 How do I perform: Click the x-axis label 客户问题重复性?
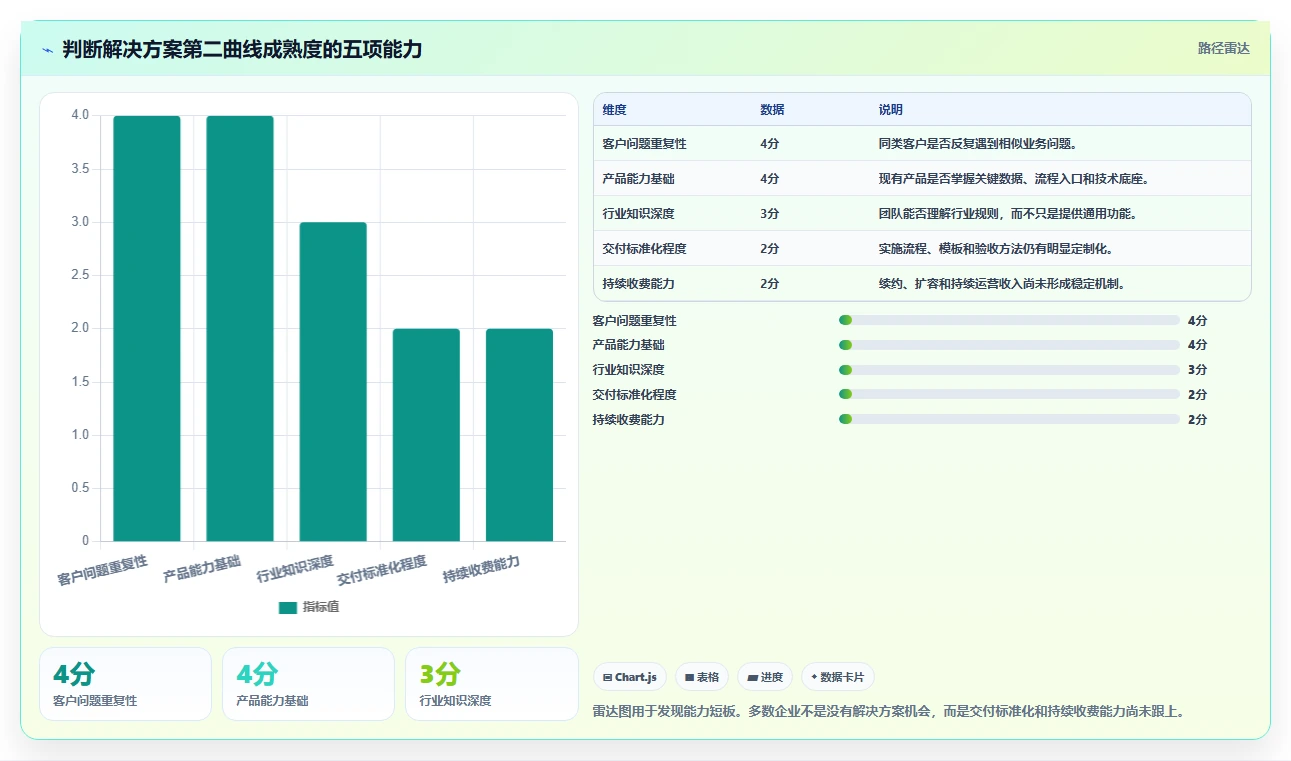click(102, 570)
